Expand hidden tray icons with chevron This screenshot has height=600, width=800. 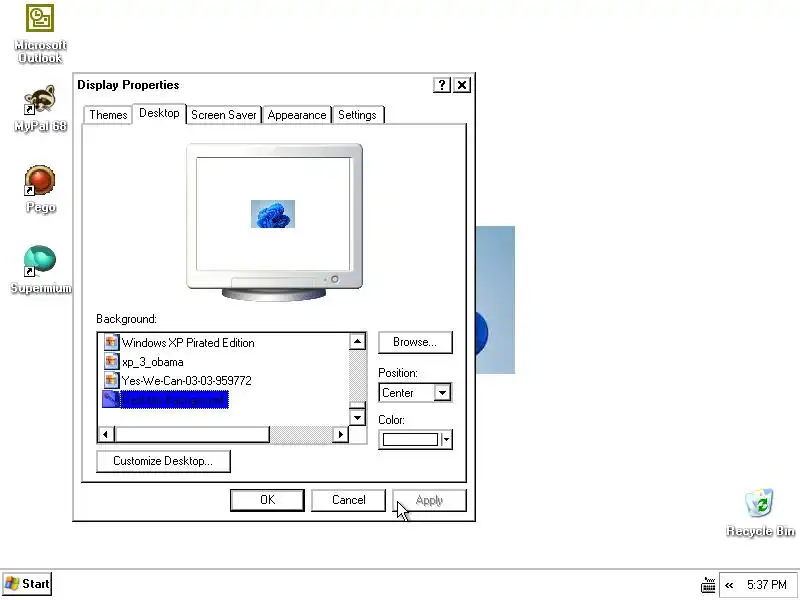pyautogui.click(x=729, y=585)
